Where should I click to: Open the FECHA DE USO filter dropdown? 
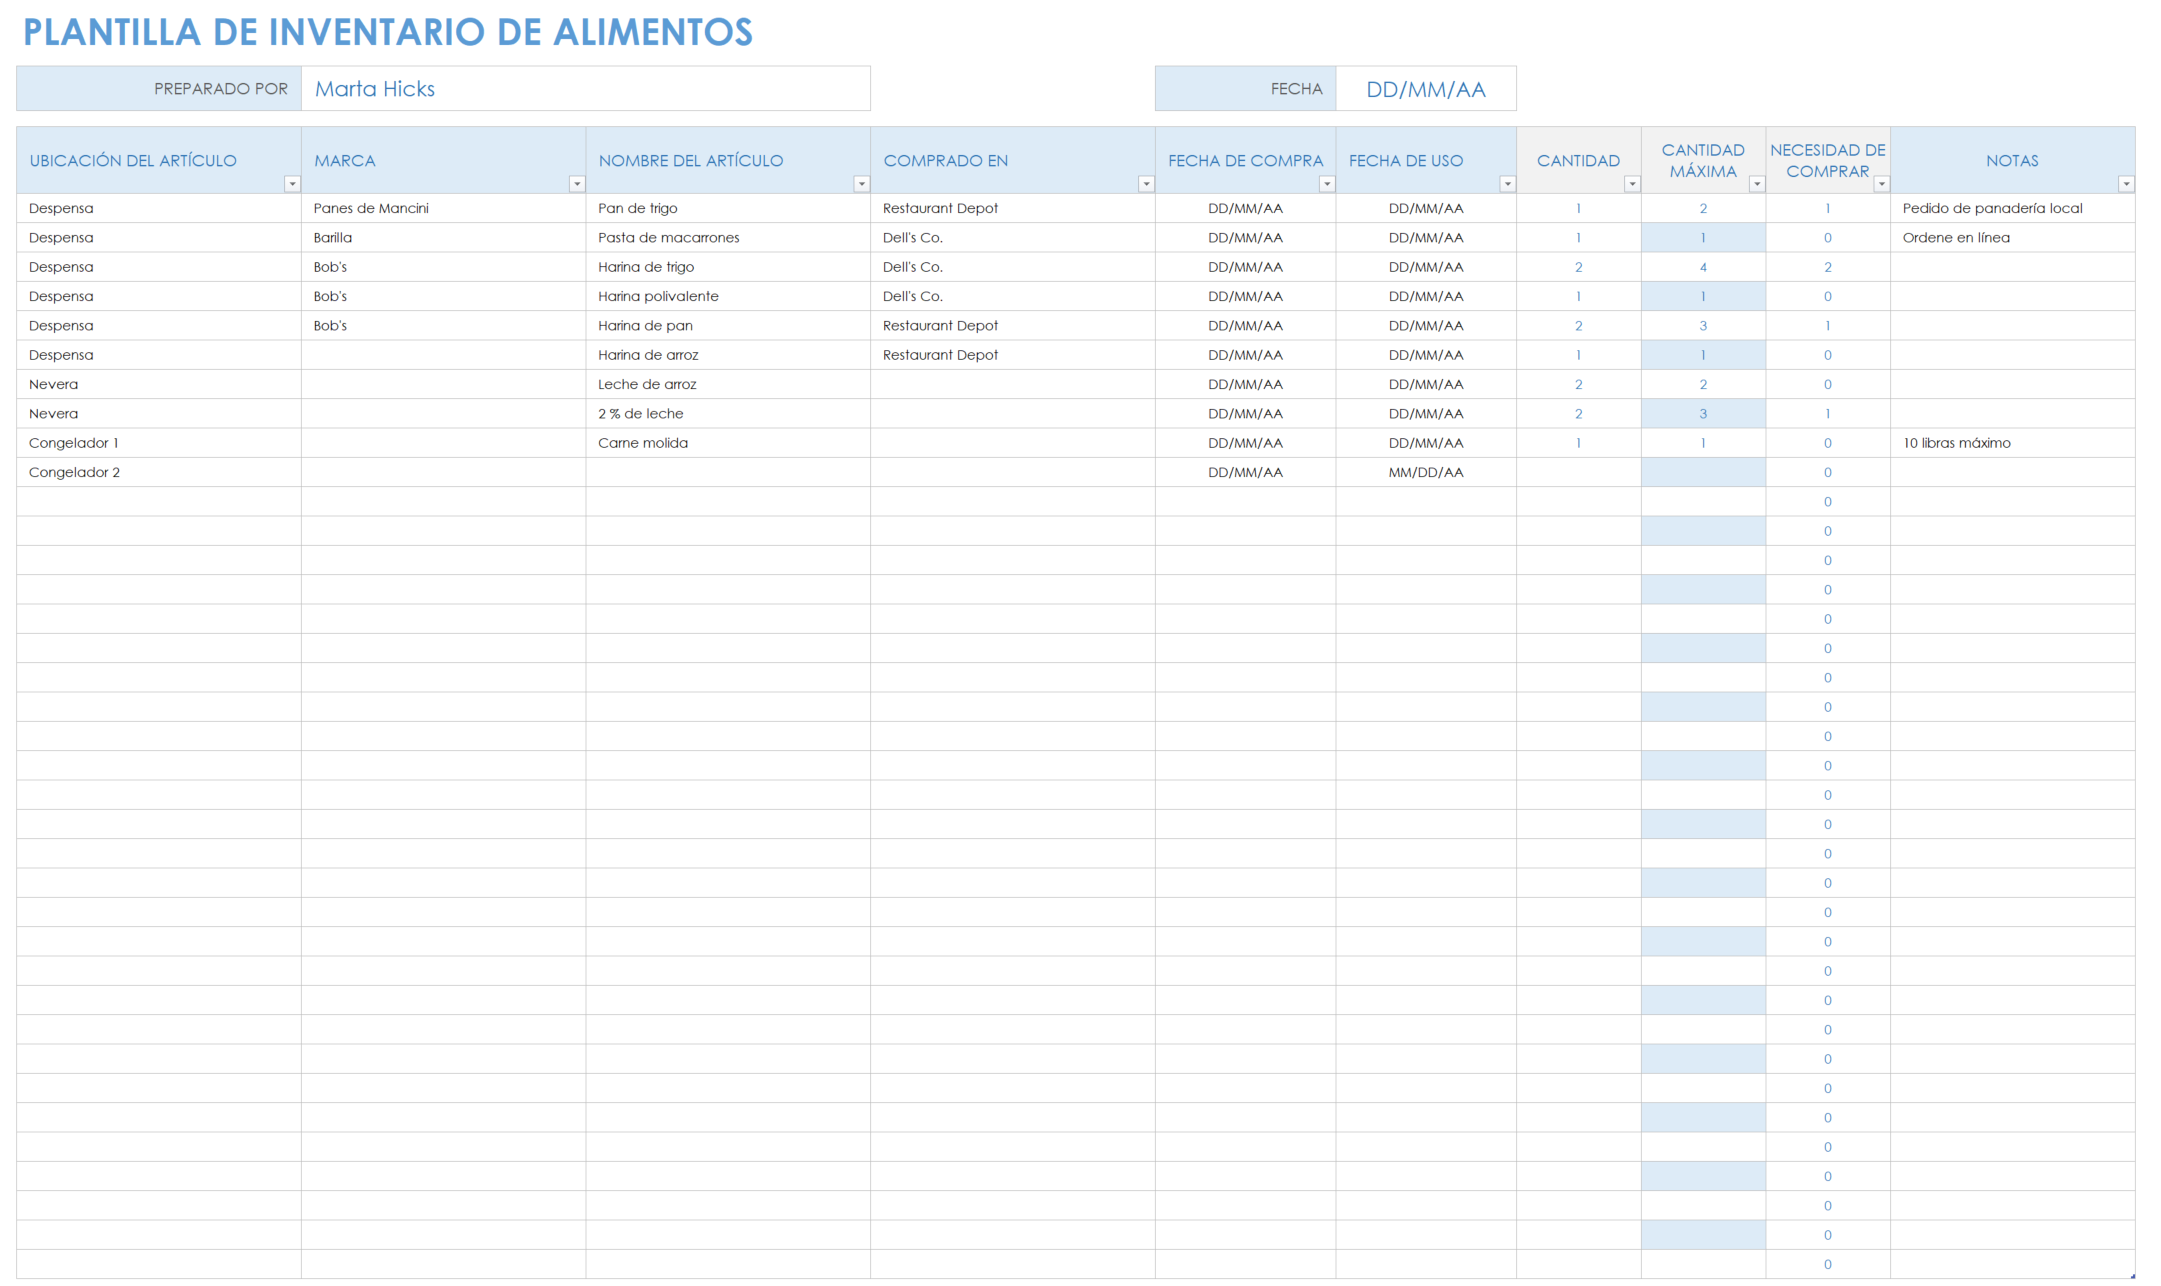(x=1508, y=184)
